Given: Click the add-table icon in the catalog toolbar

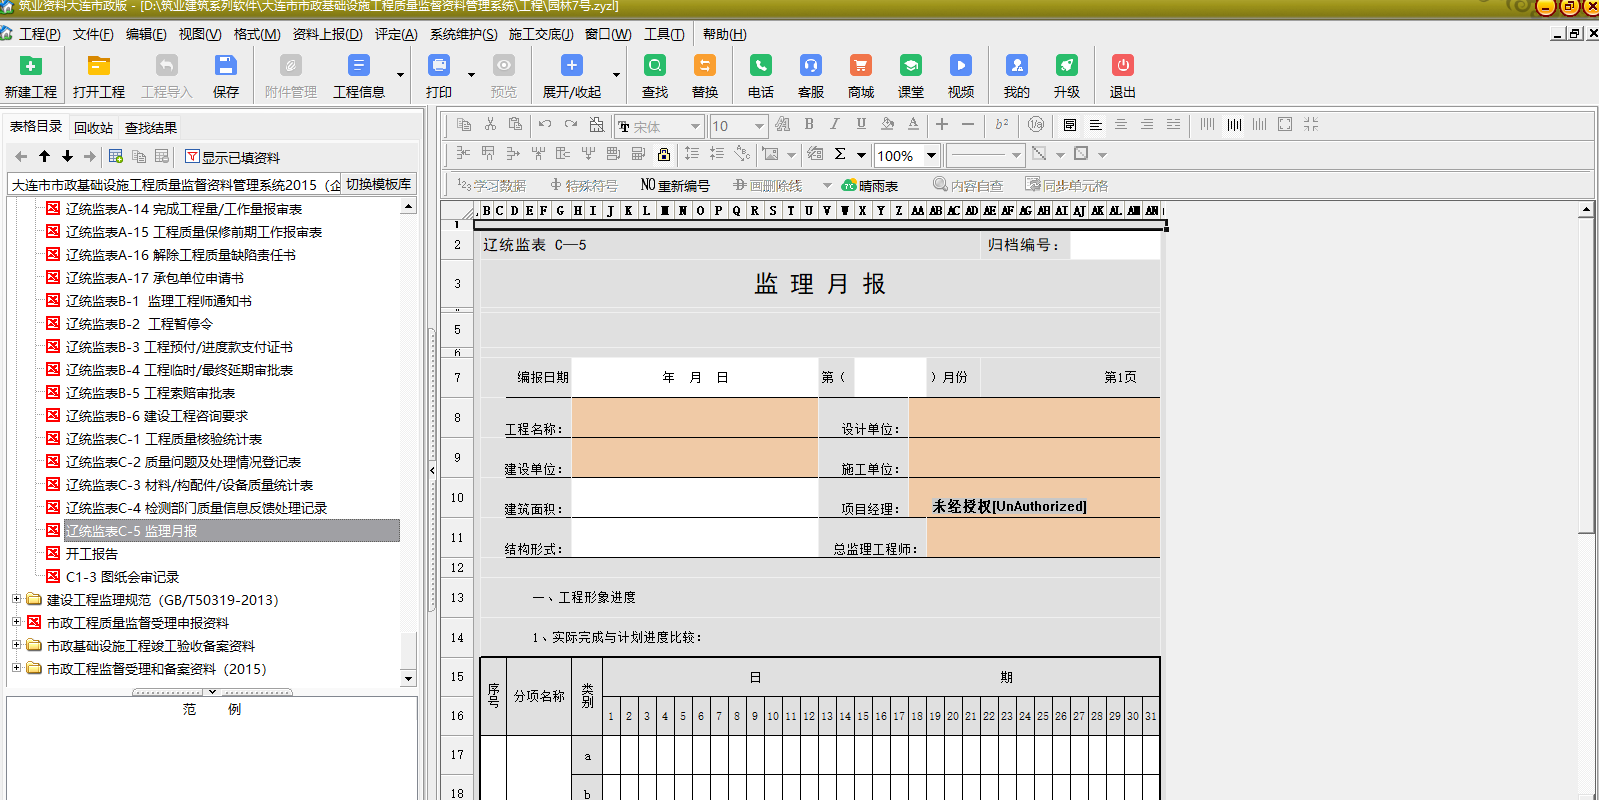Looking at the screenshot, I should coord(116,157).
